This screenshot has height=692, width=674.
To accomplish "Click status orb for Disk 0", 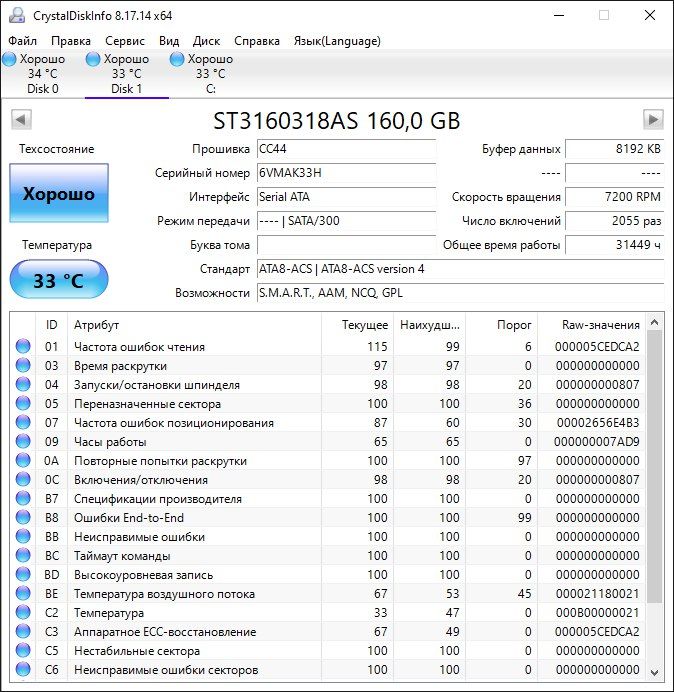I will 9,60.
